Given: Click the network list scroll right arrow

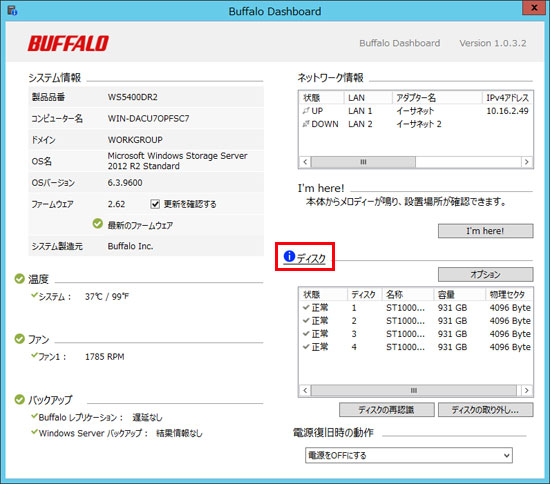Looking at the screenshot, I should tap(526, 162).
